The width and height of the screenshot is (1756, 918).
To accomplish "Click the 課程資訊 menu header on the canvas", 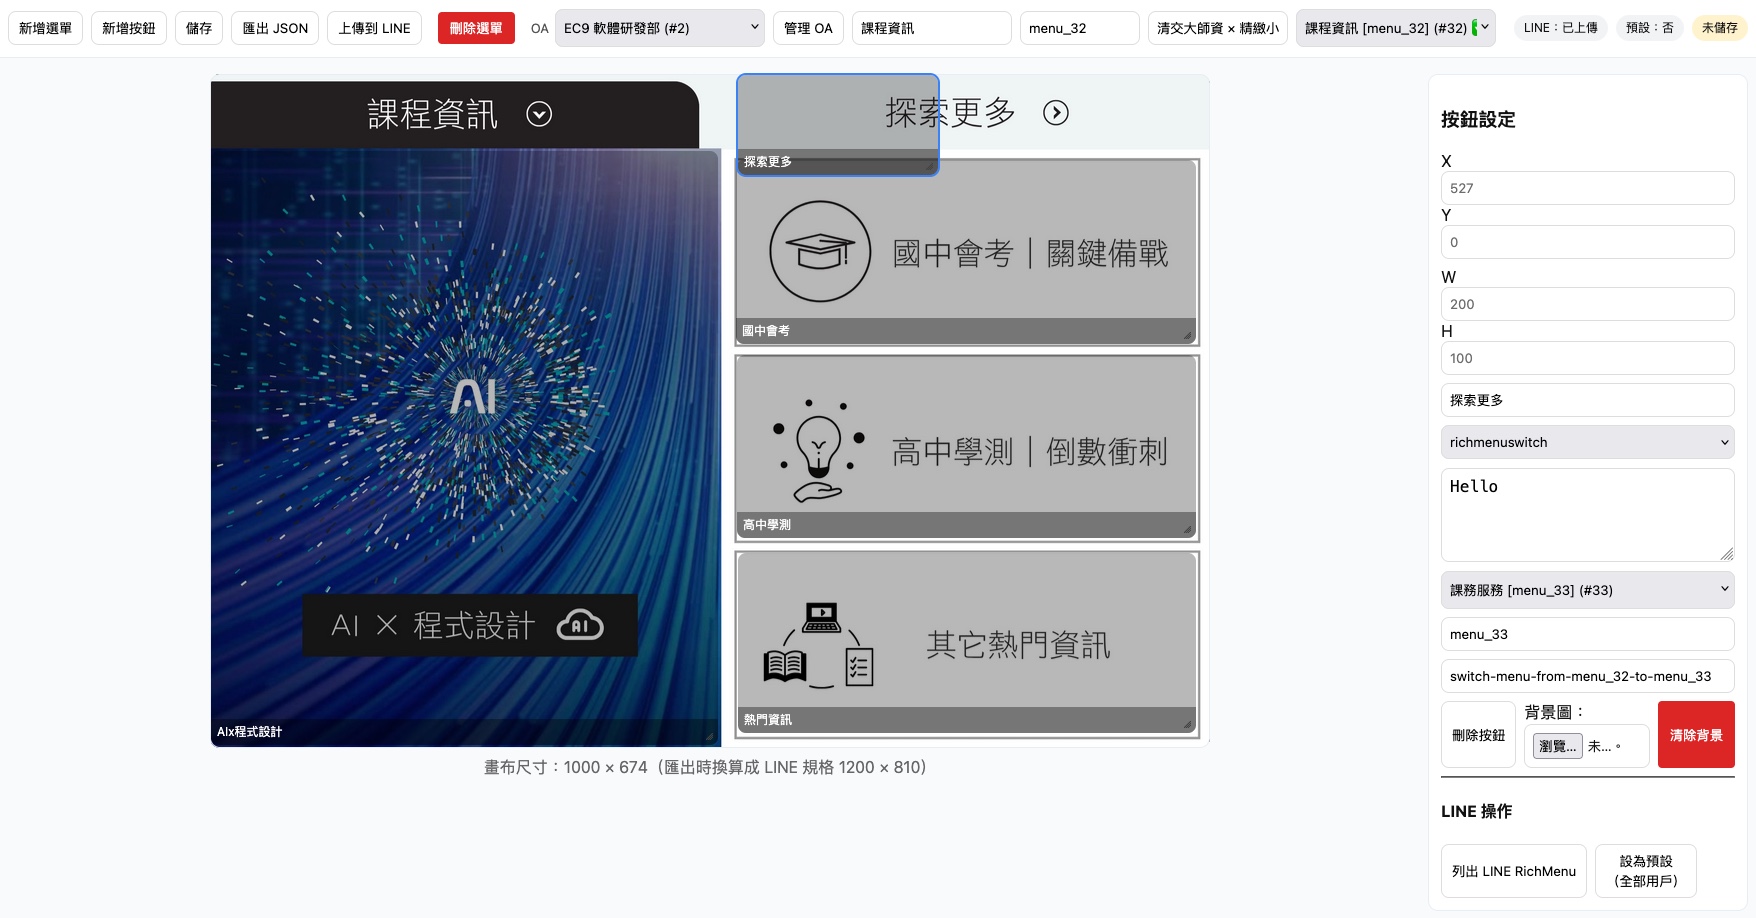I will coord(432,114).
